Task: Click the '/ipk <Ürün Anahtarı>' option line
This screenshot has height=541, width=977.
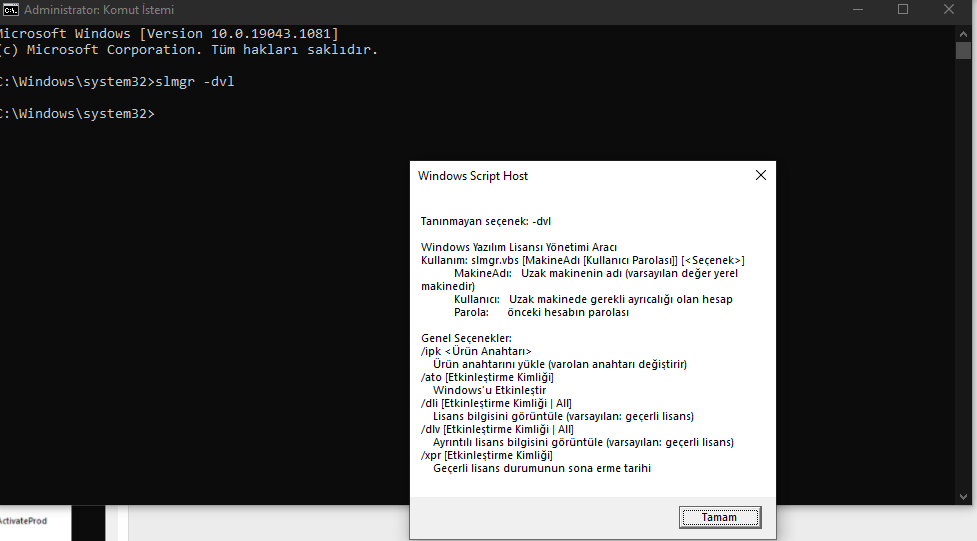Action: tap(476, 352)
